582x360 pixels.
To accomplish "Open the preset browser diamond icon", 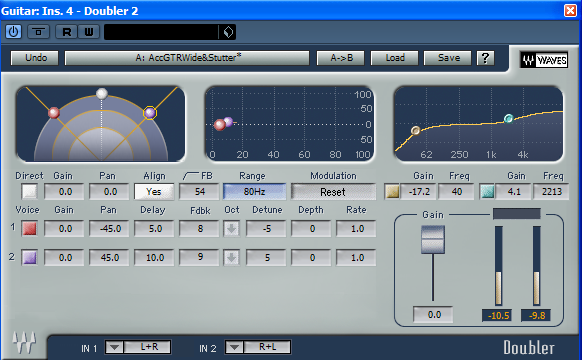I will coord(228,32).
